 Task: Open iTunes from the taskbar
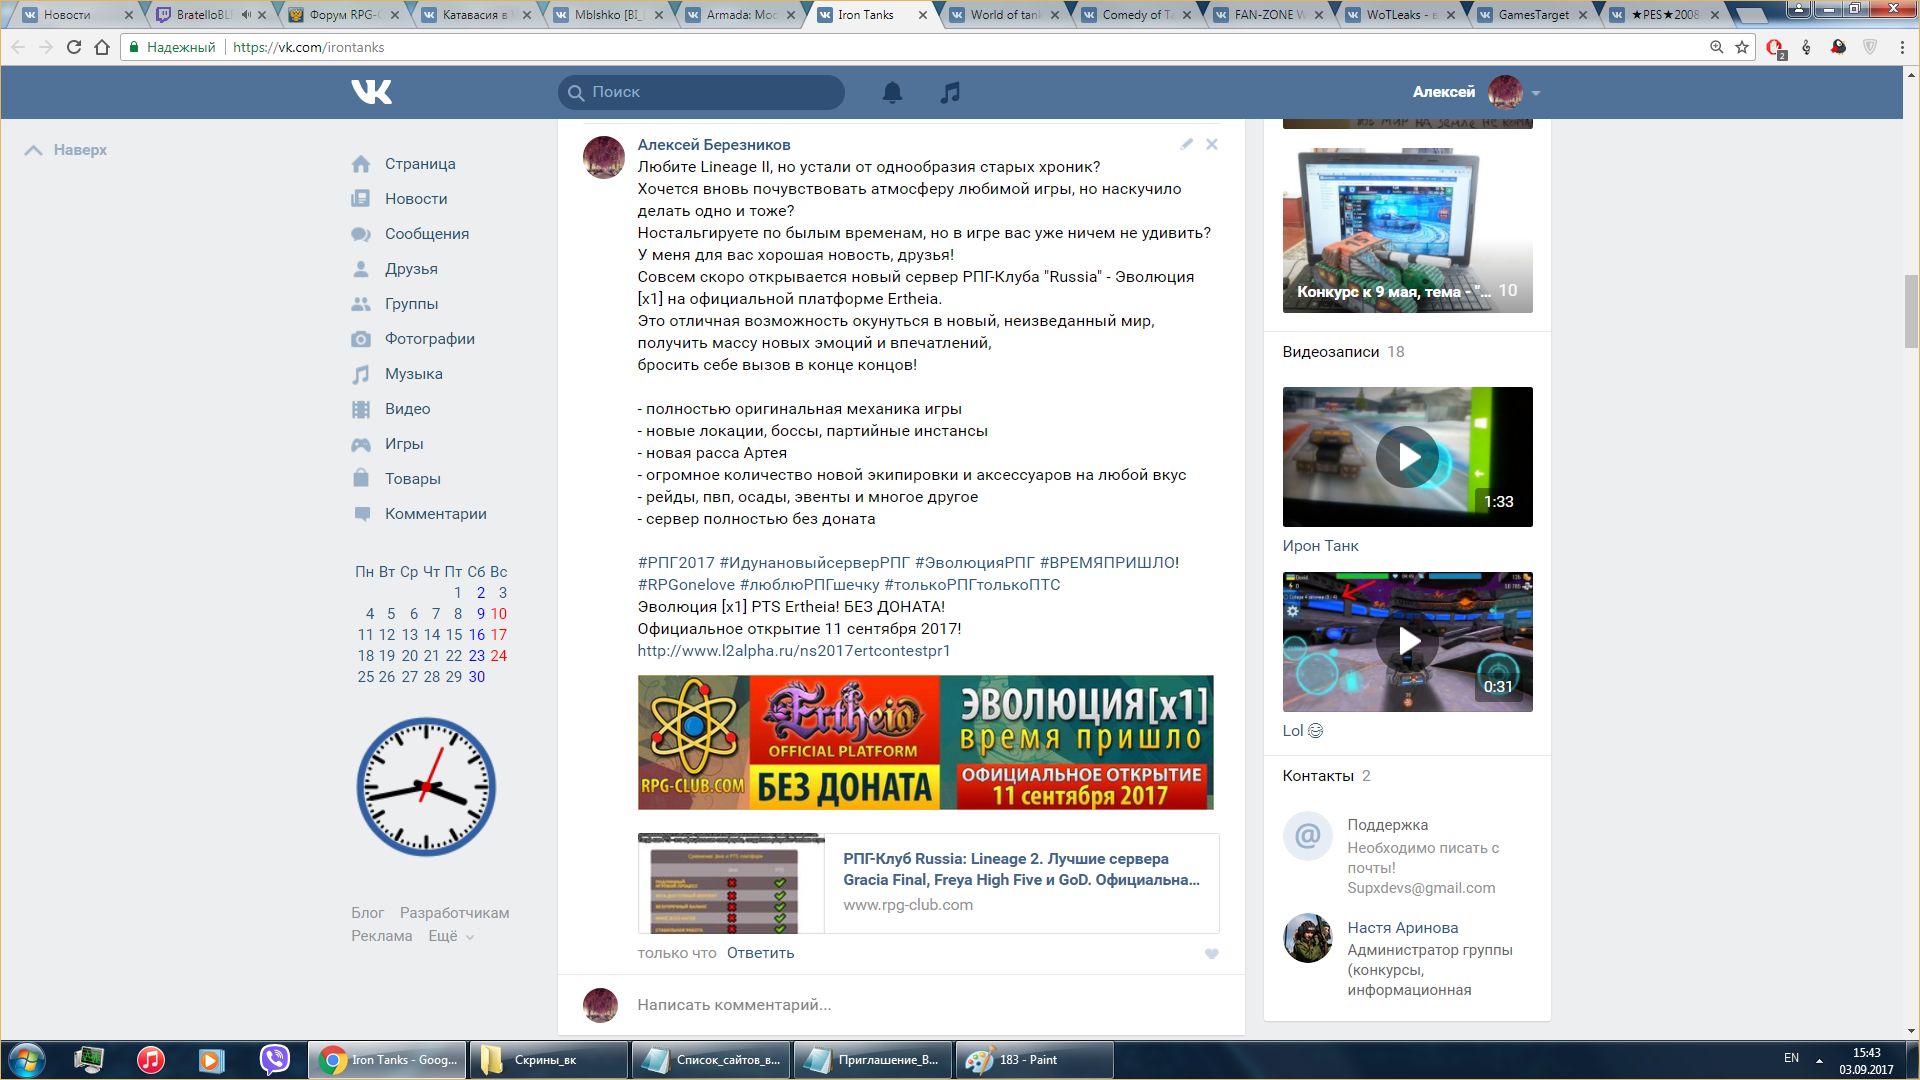(151, 1060)
